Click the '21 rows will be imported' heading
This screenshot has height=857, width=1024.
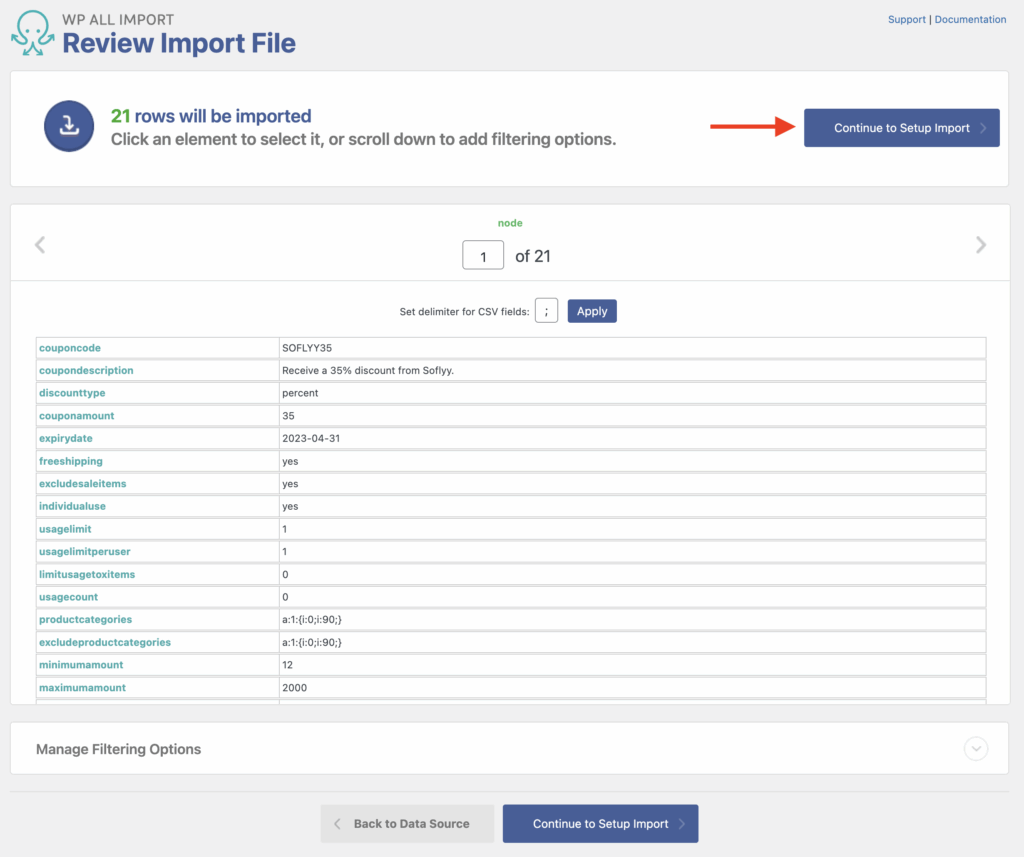pos(211,116)
